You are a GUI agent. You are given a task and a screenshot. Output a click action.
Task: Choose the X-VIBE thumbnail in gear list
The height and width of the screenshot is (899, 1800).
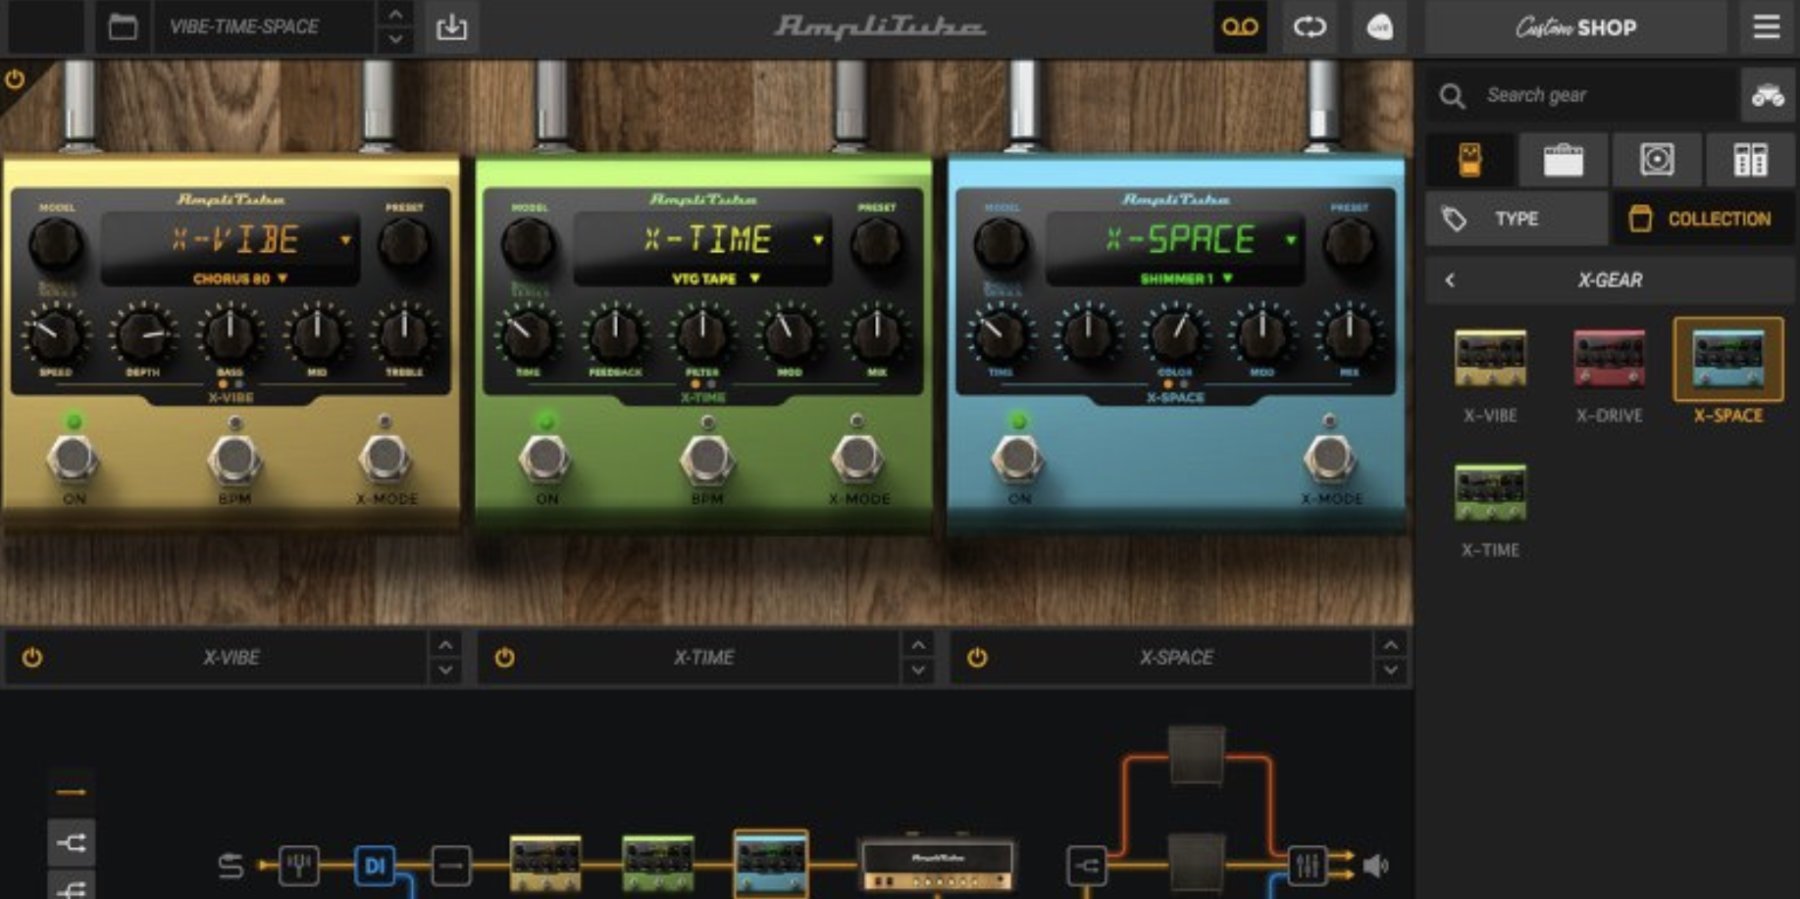[x=1490, y=359]
